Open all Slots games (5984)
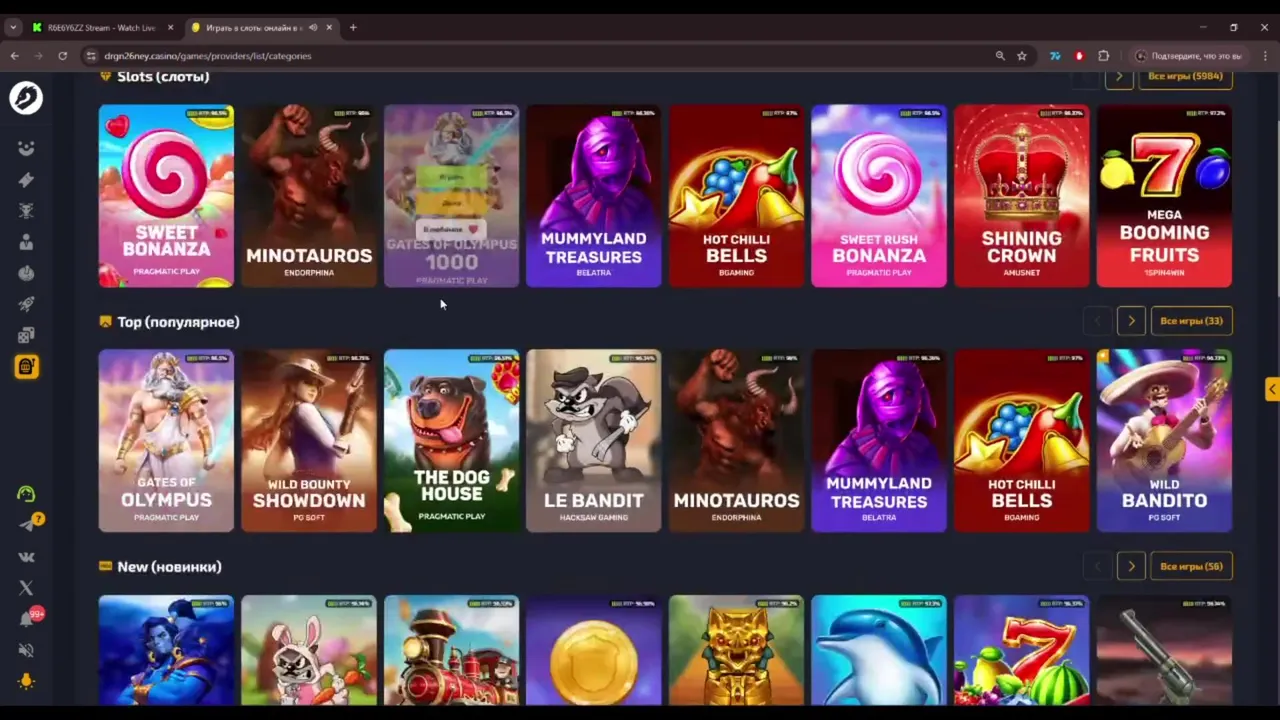1280x720 pixels. (x=1186, y=77)
